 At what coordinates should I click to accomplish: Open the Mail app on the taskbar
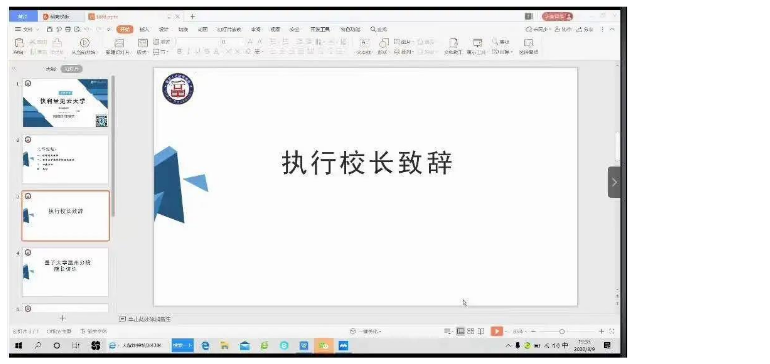tap(245, 346)
